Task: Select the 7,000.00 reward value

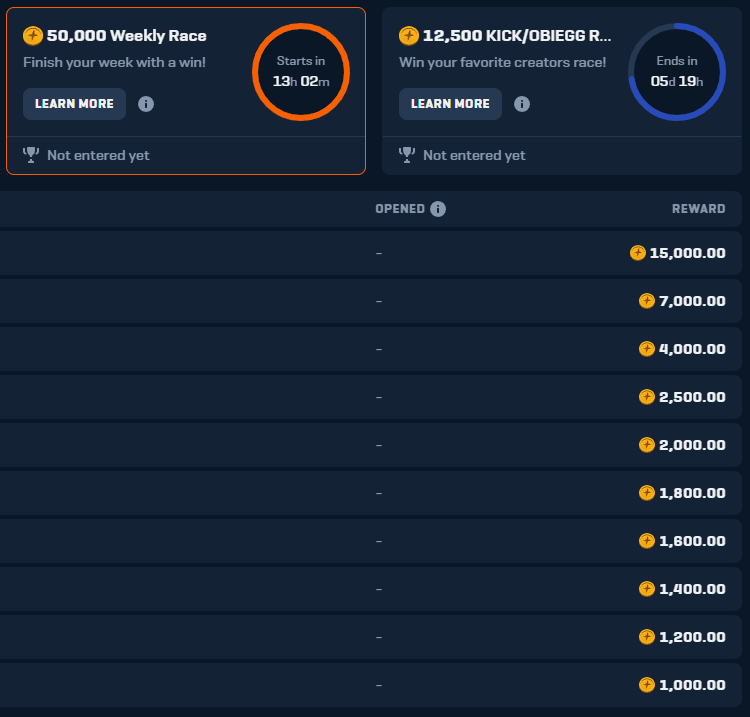Action: tap(692, 301)
